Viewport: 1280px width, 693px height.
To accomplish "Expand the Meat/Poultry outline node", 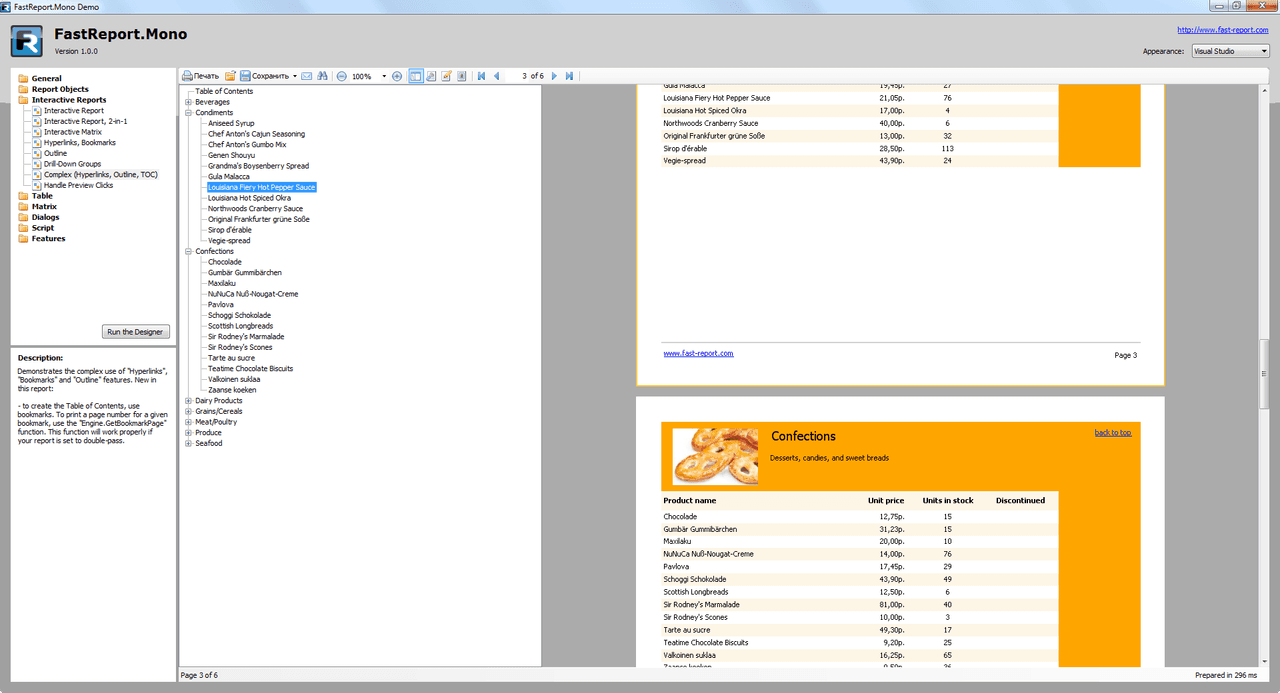I will click(x=188, y=422).
